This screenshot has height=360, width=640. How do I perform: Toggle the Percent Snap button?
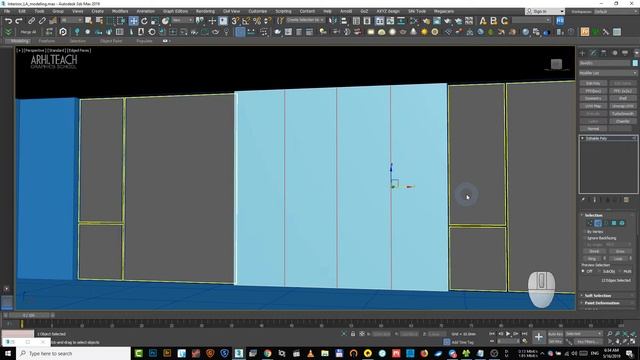tap(257, 21)
